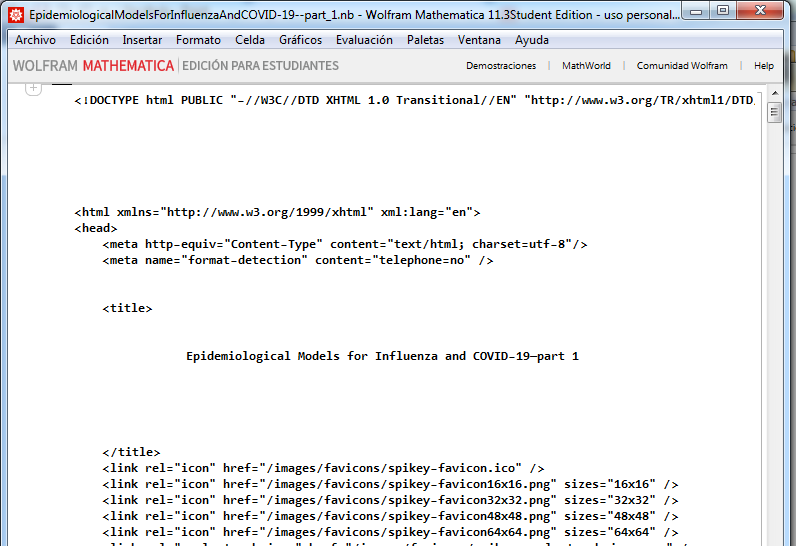Click the <head> tag line
Screen dimensions: 796x546
(x=96, y=228)
